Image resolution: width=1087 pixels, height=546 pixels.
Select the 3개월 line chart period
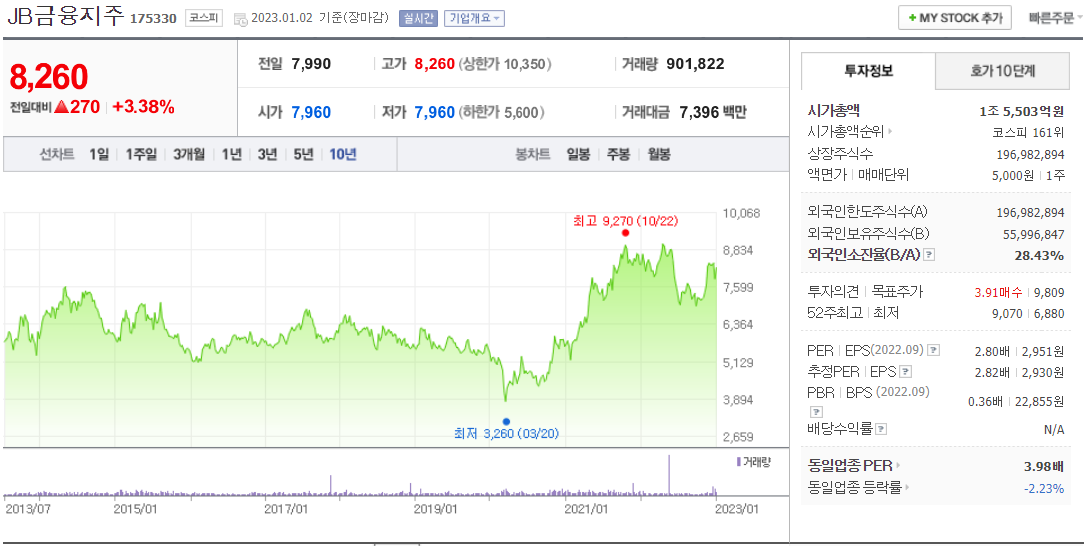click(189, 154)
